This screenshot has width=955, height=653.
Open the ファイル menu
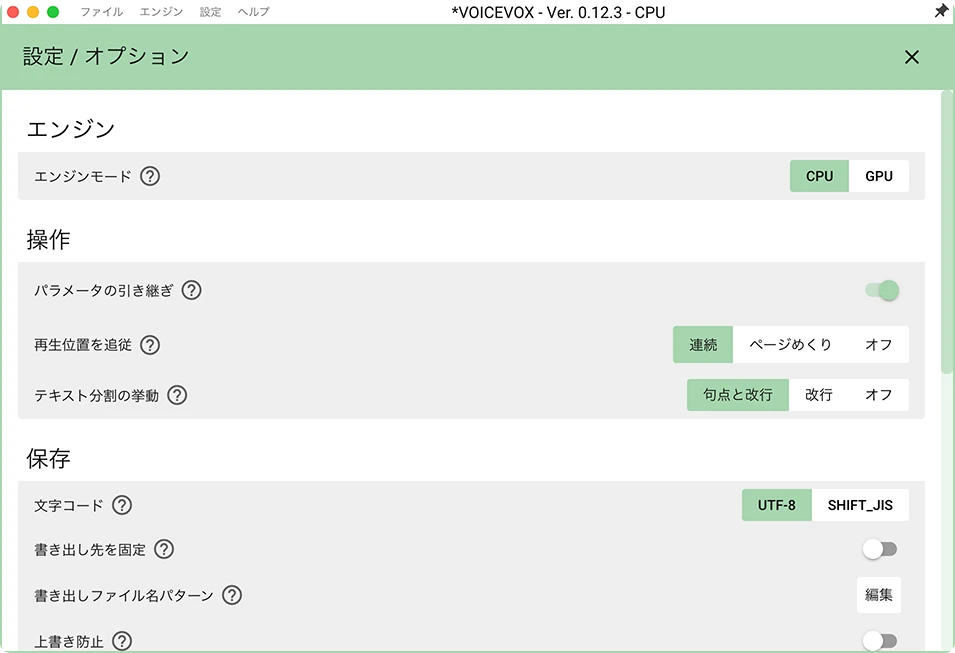pyautogui.click(x=101, y=12)
